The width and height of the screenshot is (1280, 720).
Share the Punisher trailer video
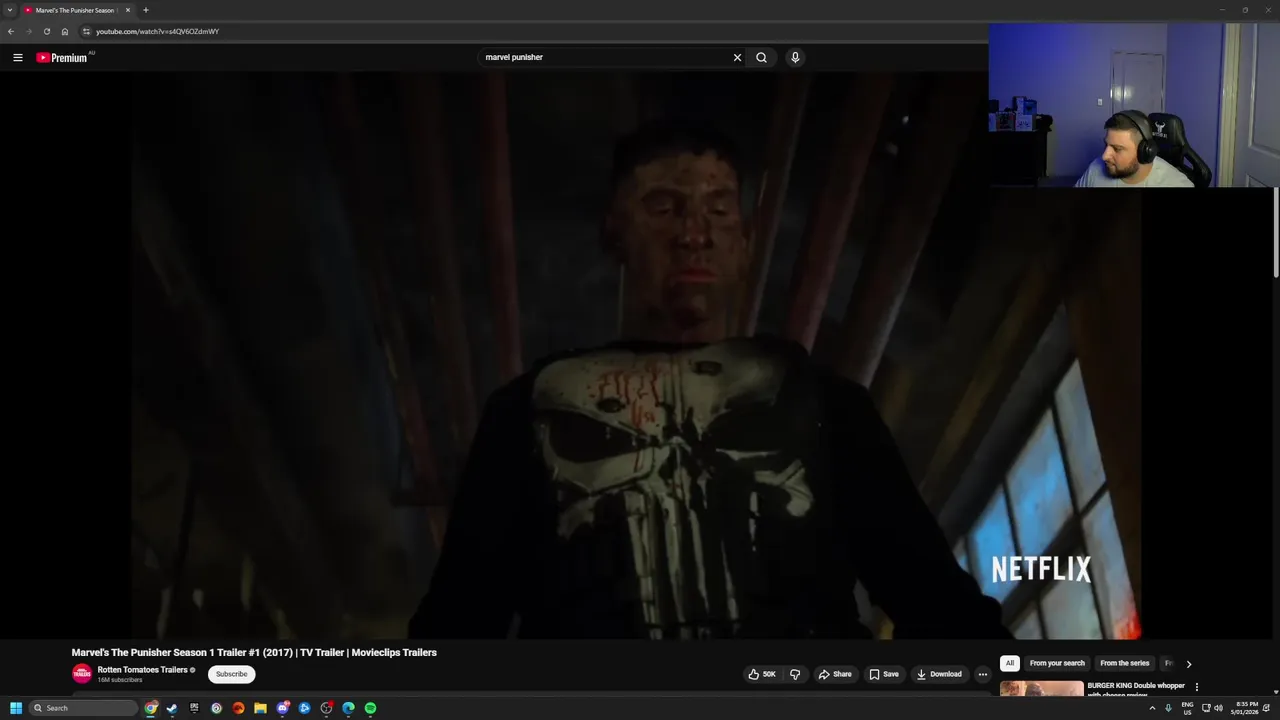tap(835, 674)
